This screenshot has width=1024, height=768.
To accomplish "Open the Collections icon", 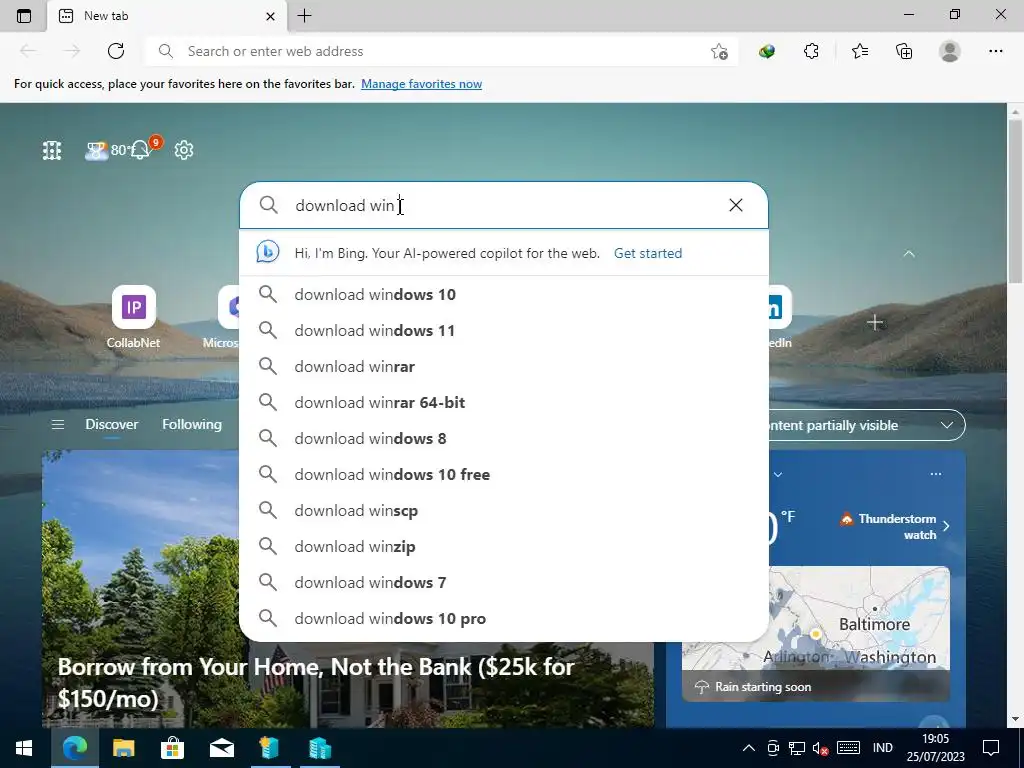I will [x=904, y=51].
